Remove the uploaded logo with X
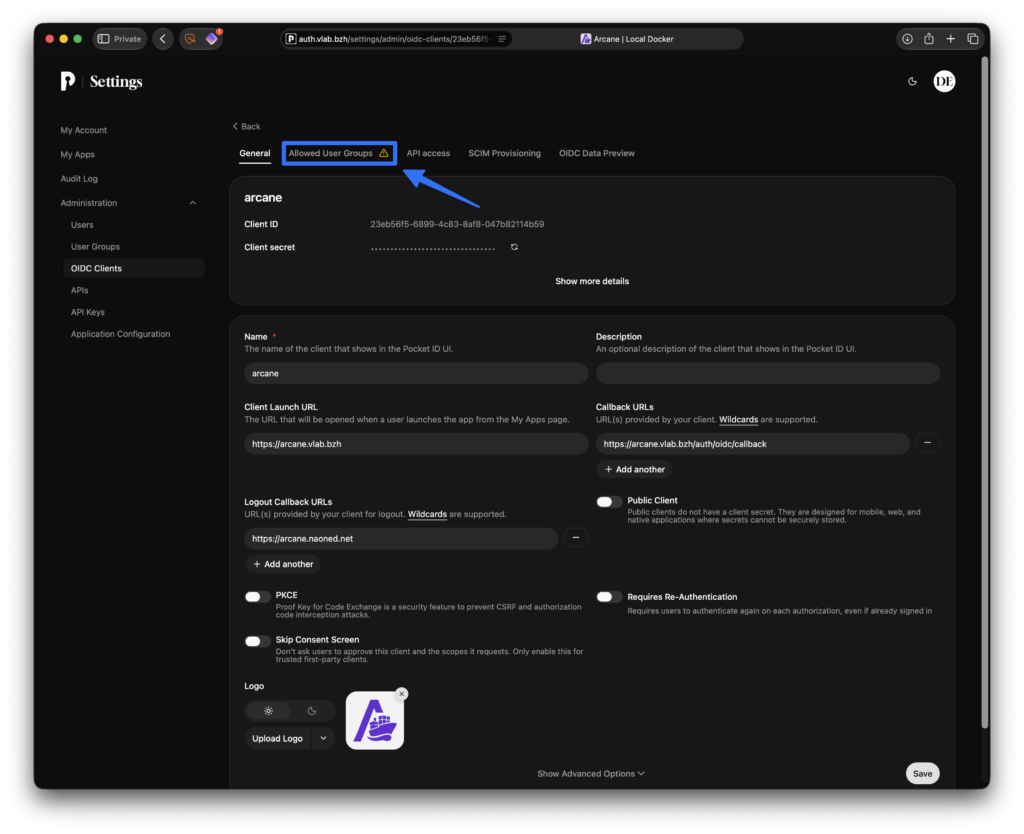 tap(402, 694)
